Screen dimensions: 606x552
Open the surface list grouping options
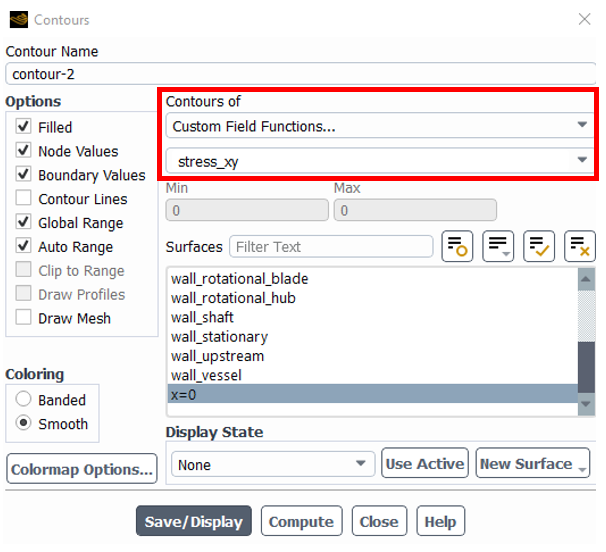[498, 246]
